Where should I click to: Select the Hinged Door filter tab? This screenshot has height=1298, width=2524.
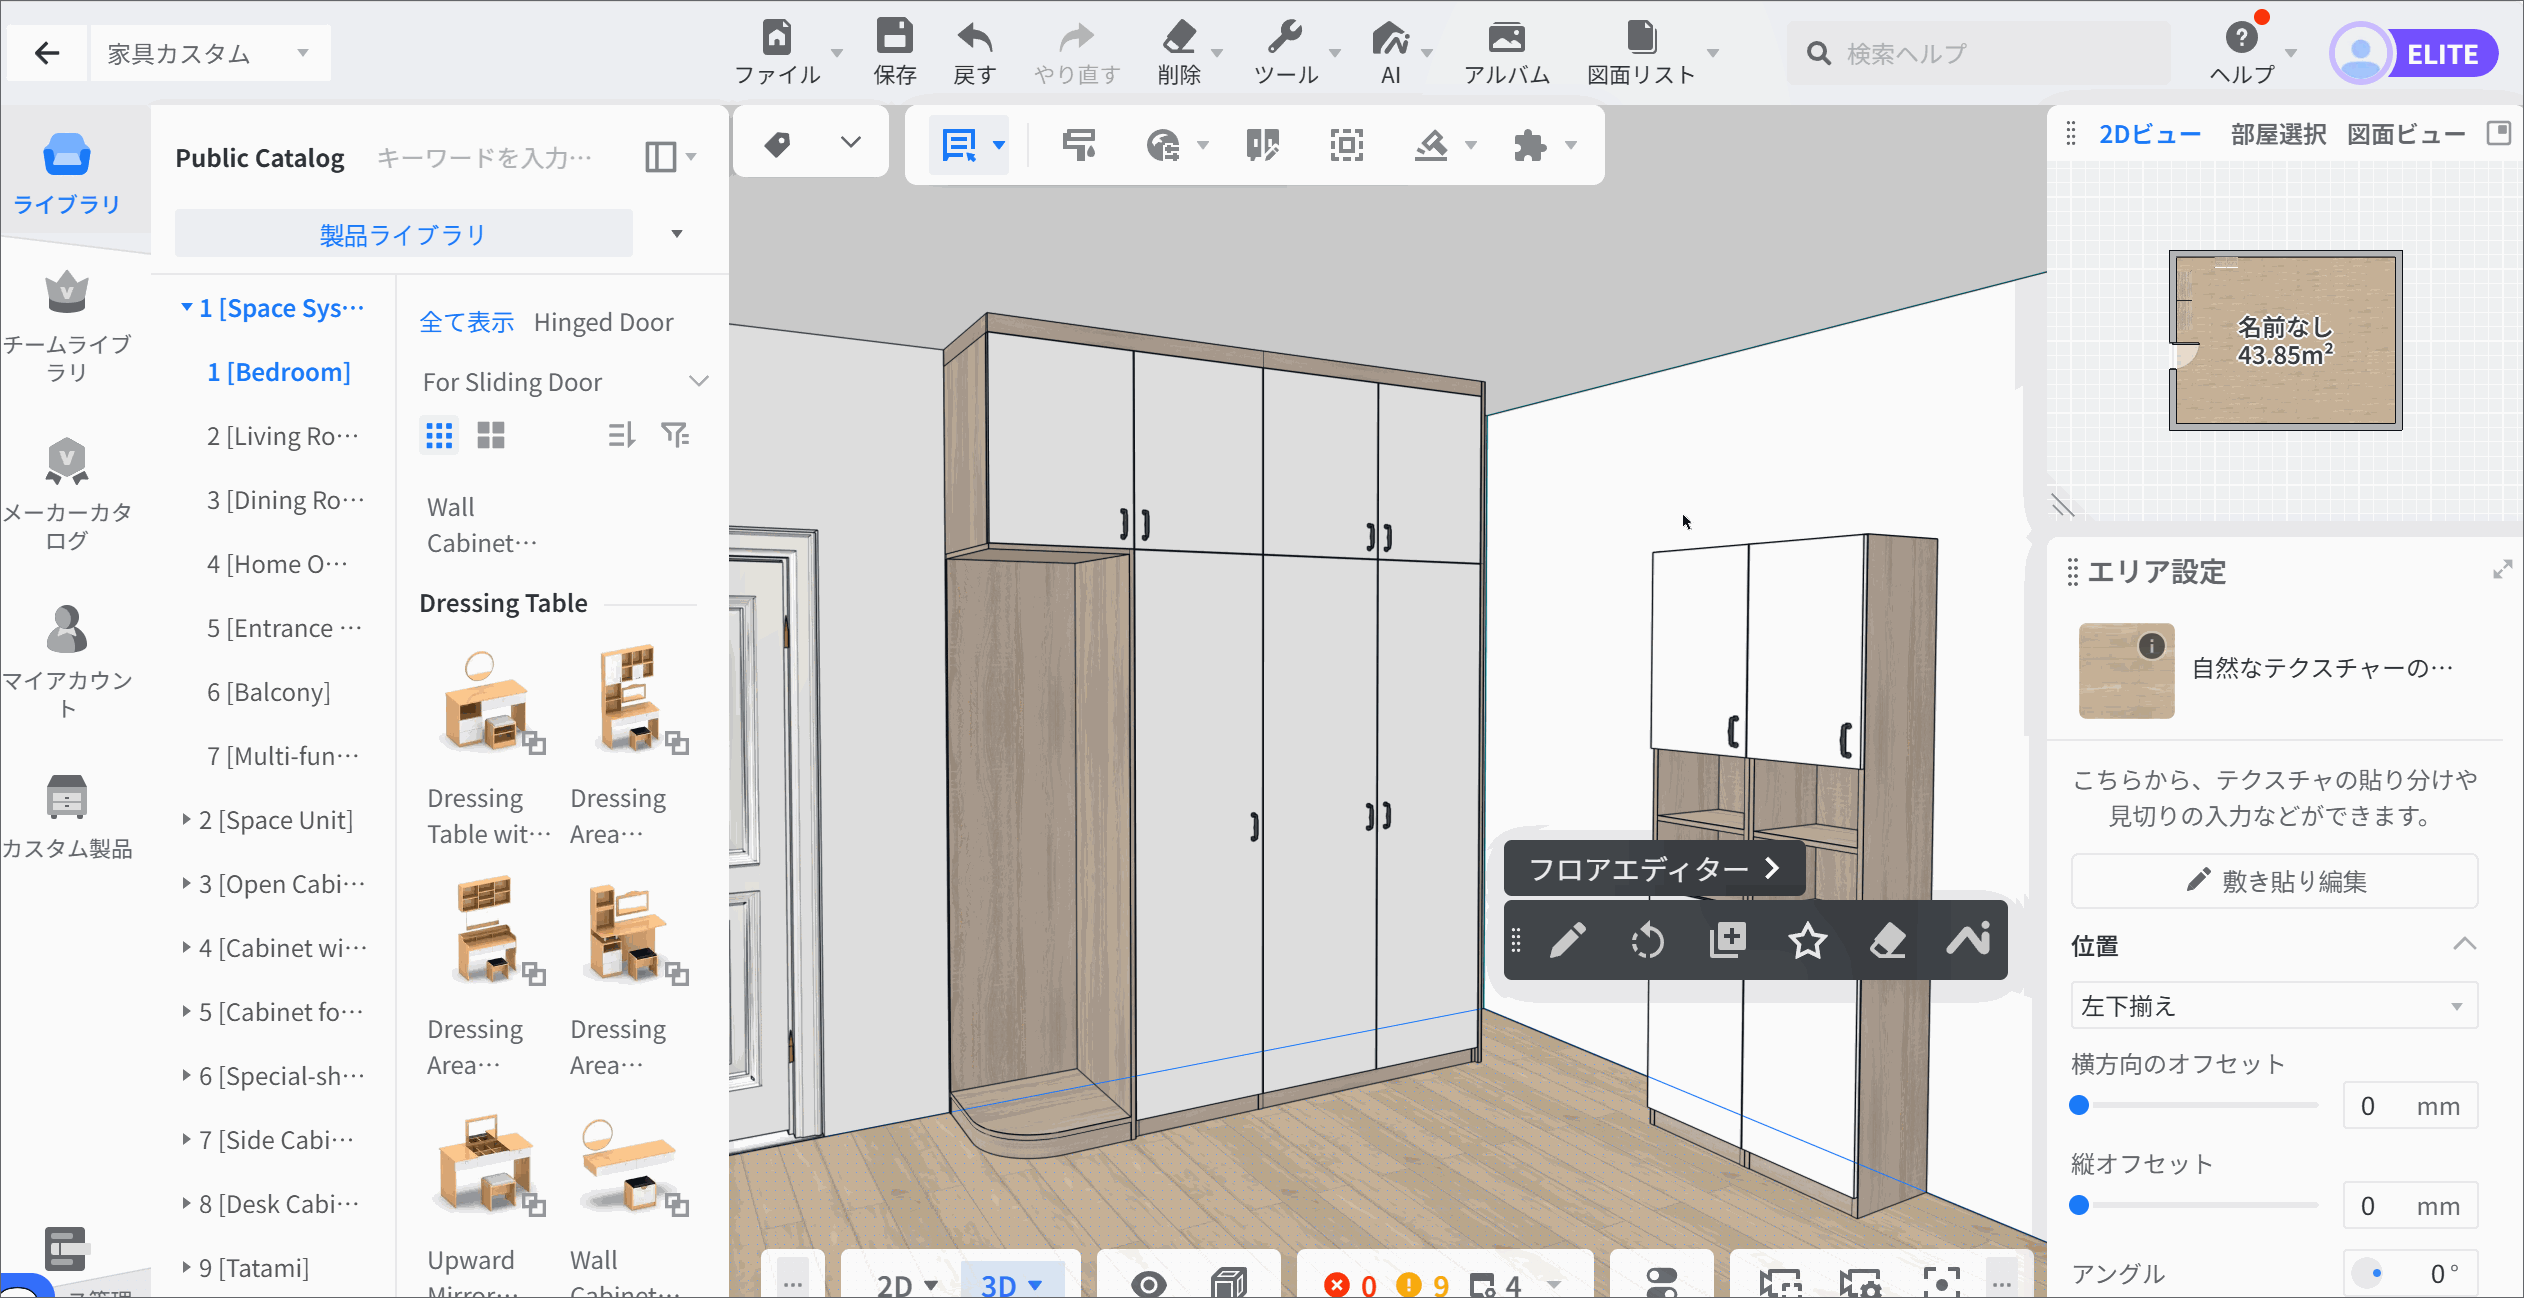[603, 322]
